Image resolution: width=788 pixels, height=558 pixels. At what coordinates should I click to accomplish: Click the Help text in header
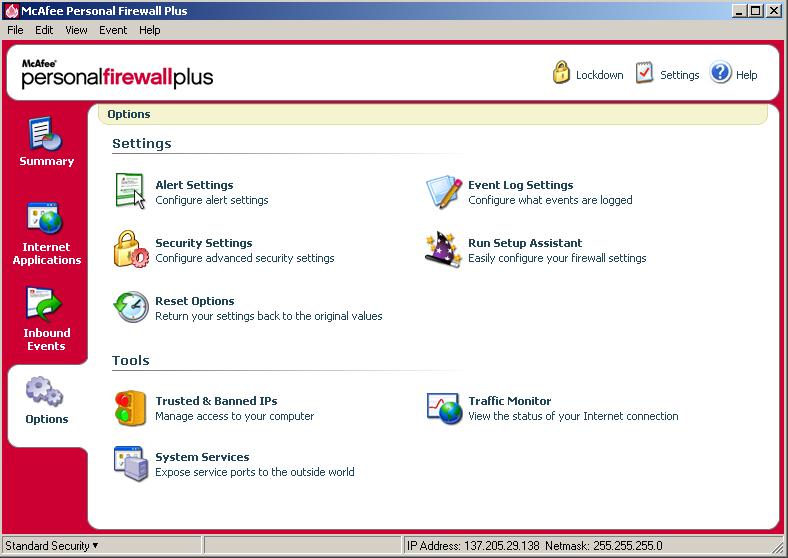[746, 75]
